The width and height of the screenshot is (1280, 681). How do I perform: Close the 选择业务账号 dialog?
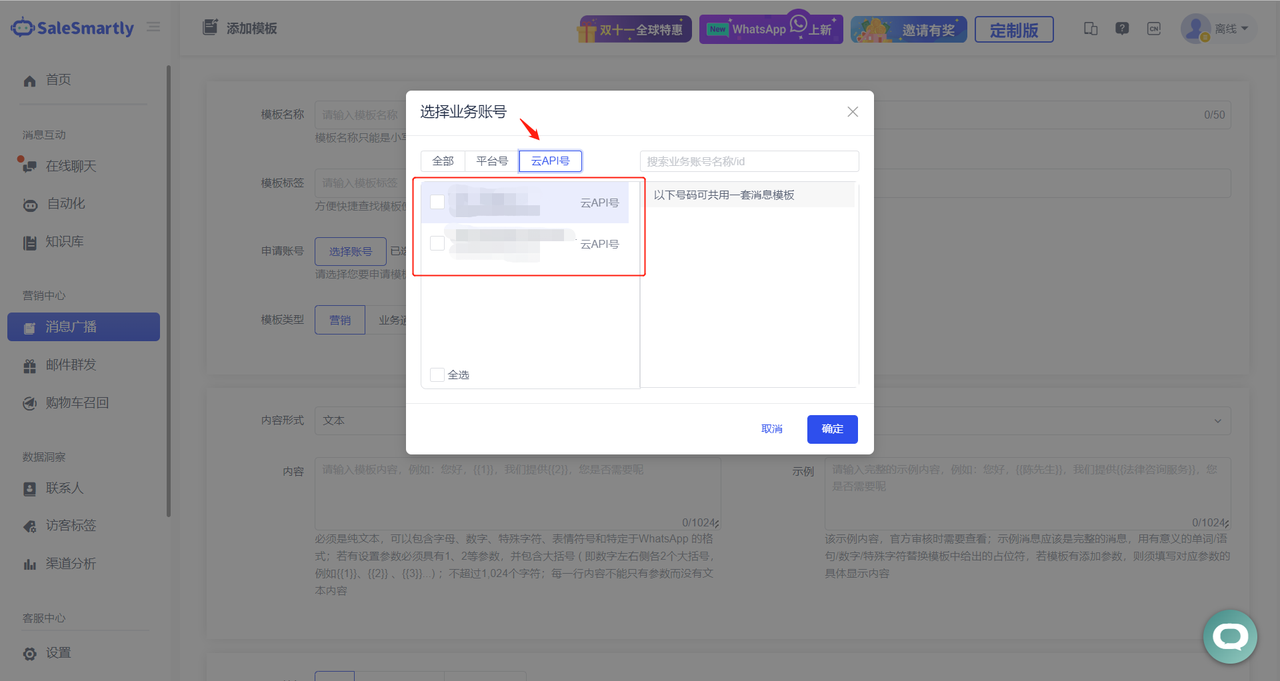click(852, 112)
